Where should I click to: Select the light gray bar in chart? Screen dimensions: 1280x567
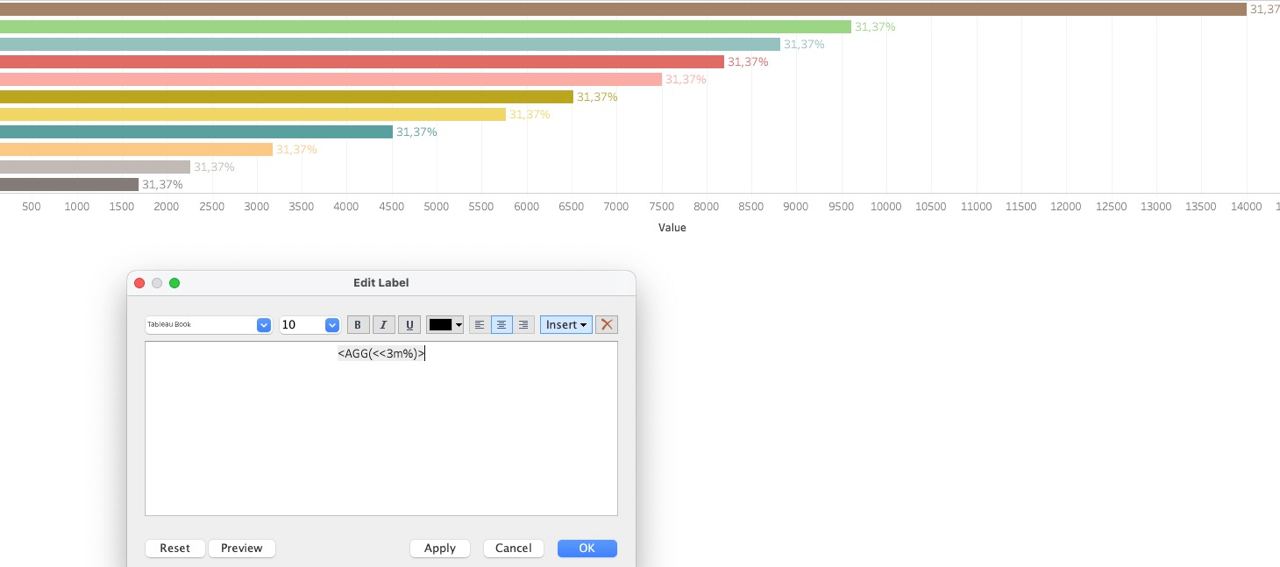[95, 167]
